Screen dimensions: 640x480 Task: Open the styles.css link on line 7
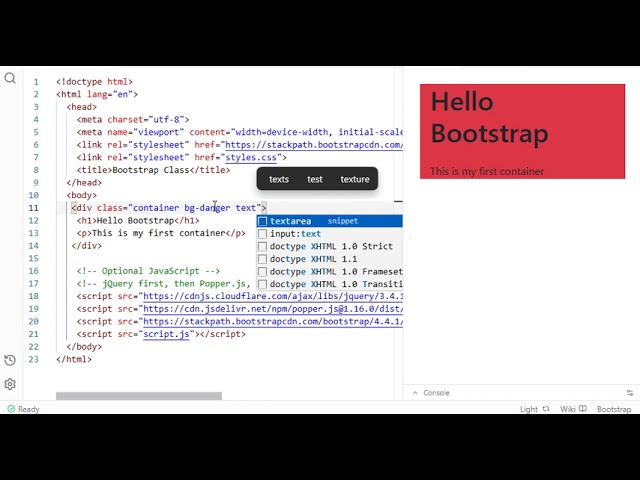point(251,158)
